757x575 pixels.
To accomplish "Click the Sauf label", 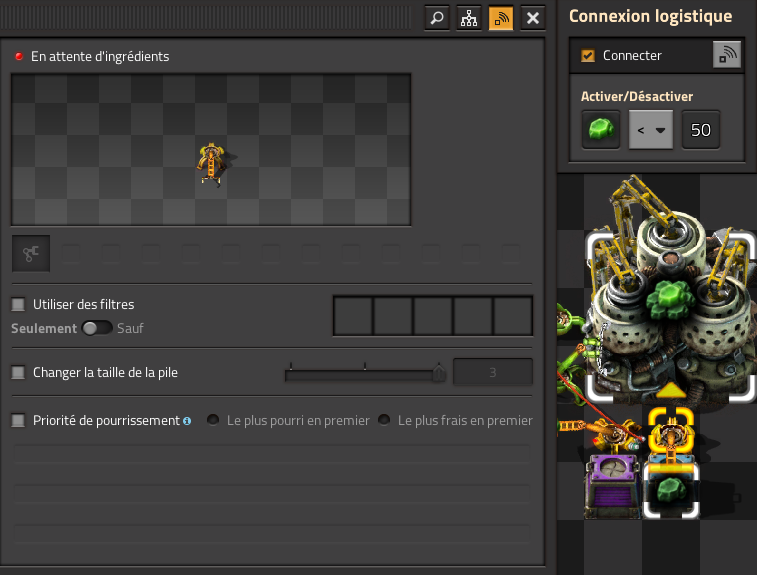I will point(130,328).
